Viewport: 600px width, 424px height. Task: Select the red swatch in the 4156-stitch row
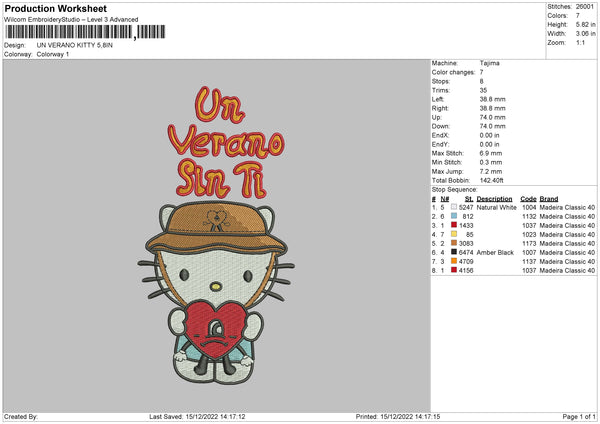(x=454, y=270)
